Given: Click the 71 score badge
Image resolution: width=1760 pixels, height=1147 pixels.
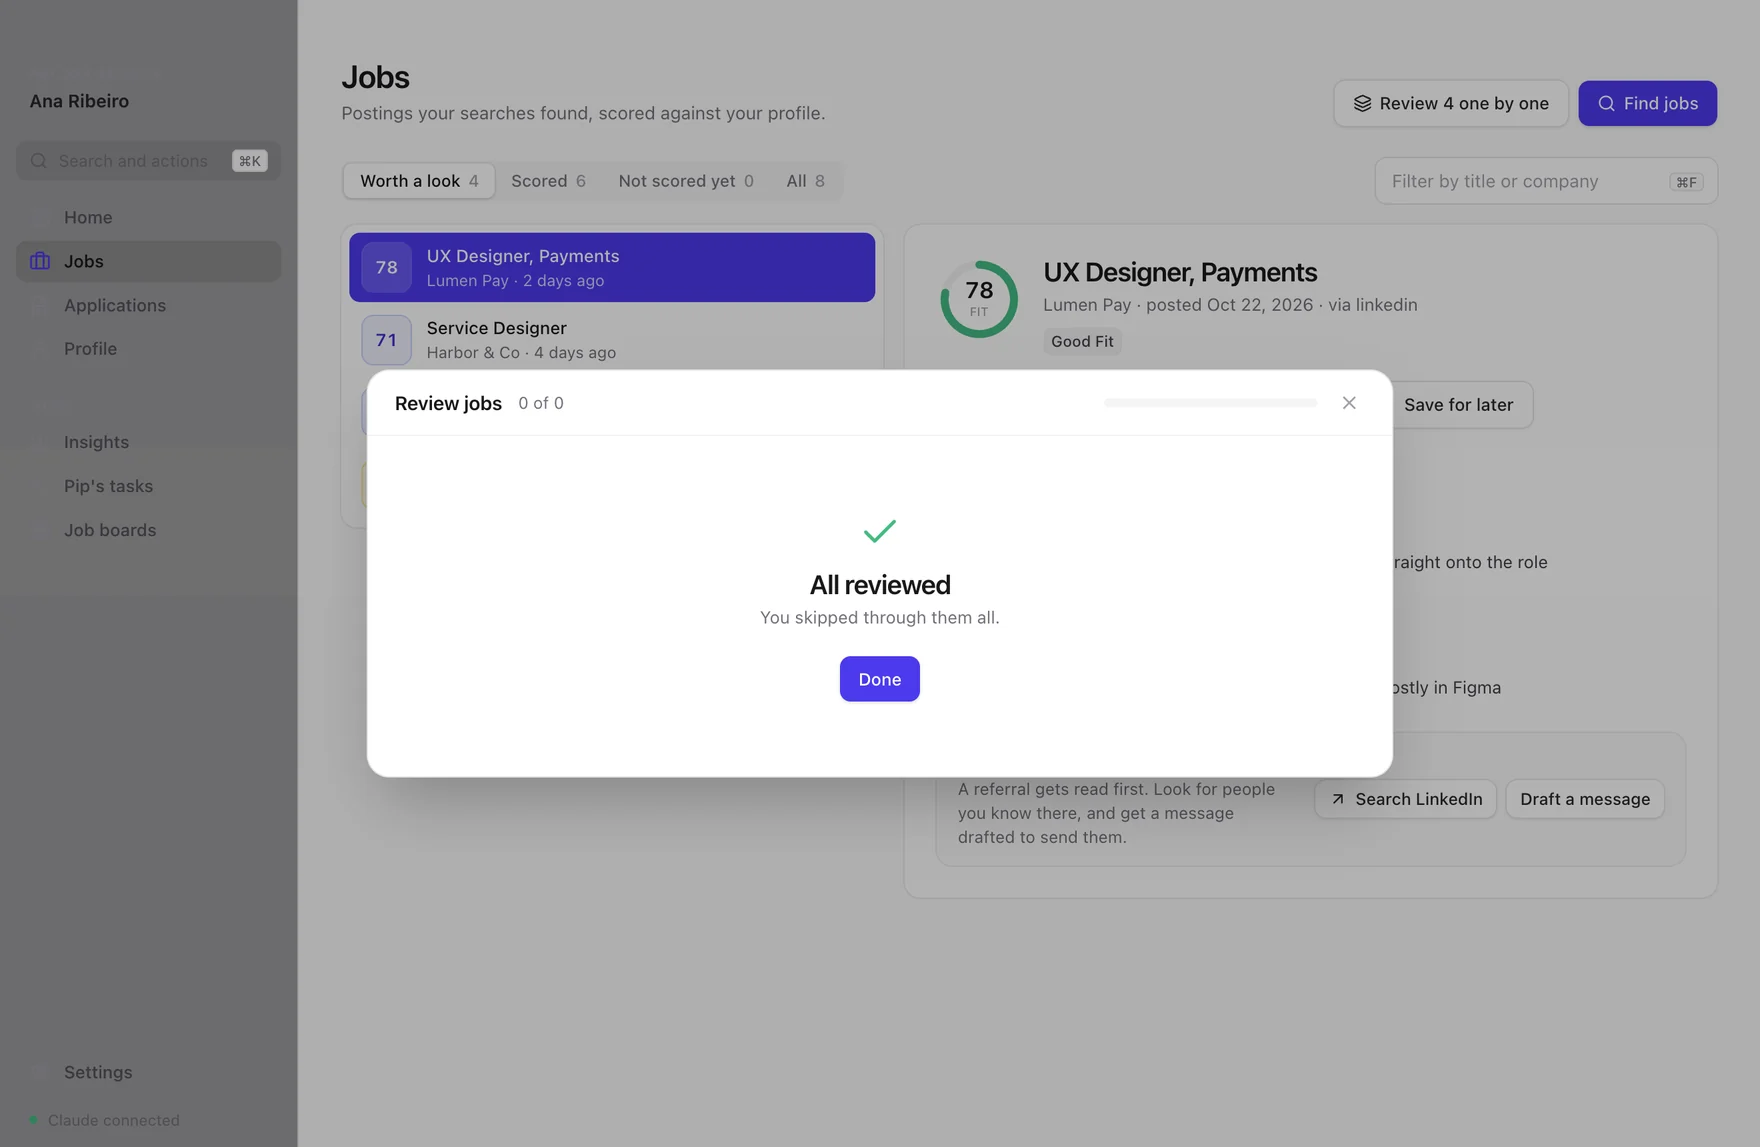Looking at the screenshot, I should 386,340.
